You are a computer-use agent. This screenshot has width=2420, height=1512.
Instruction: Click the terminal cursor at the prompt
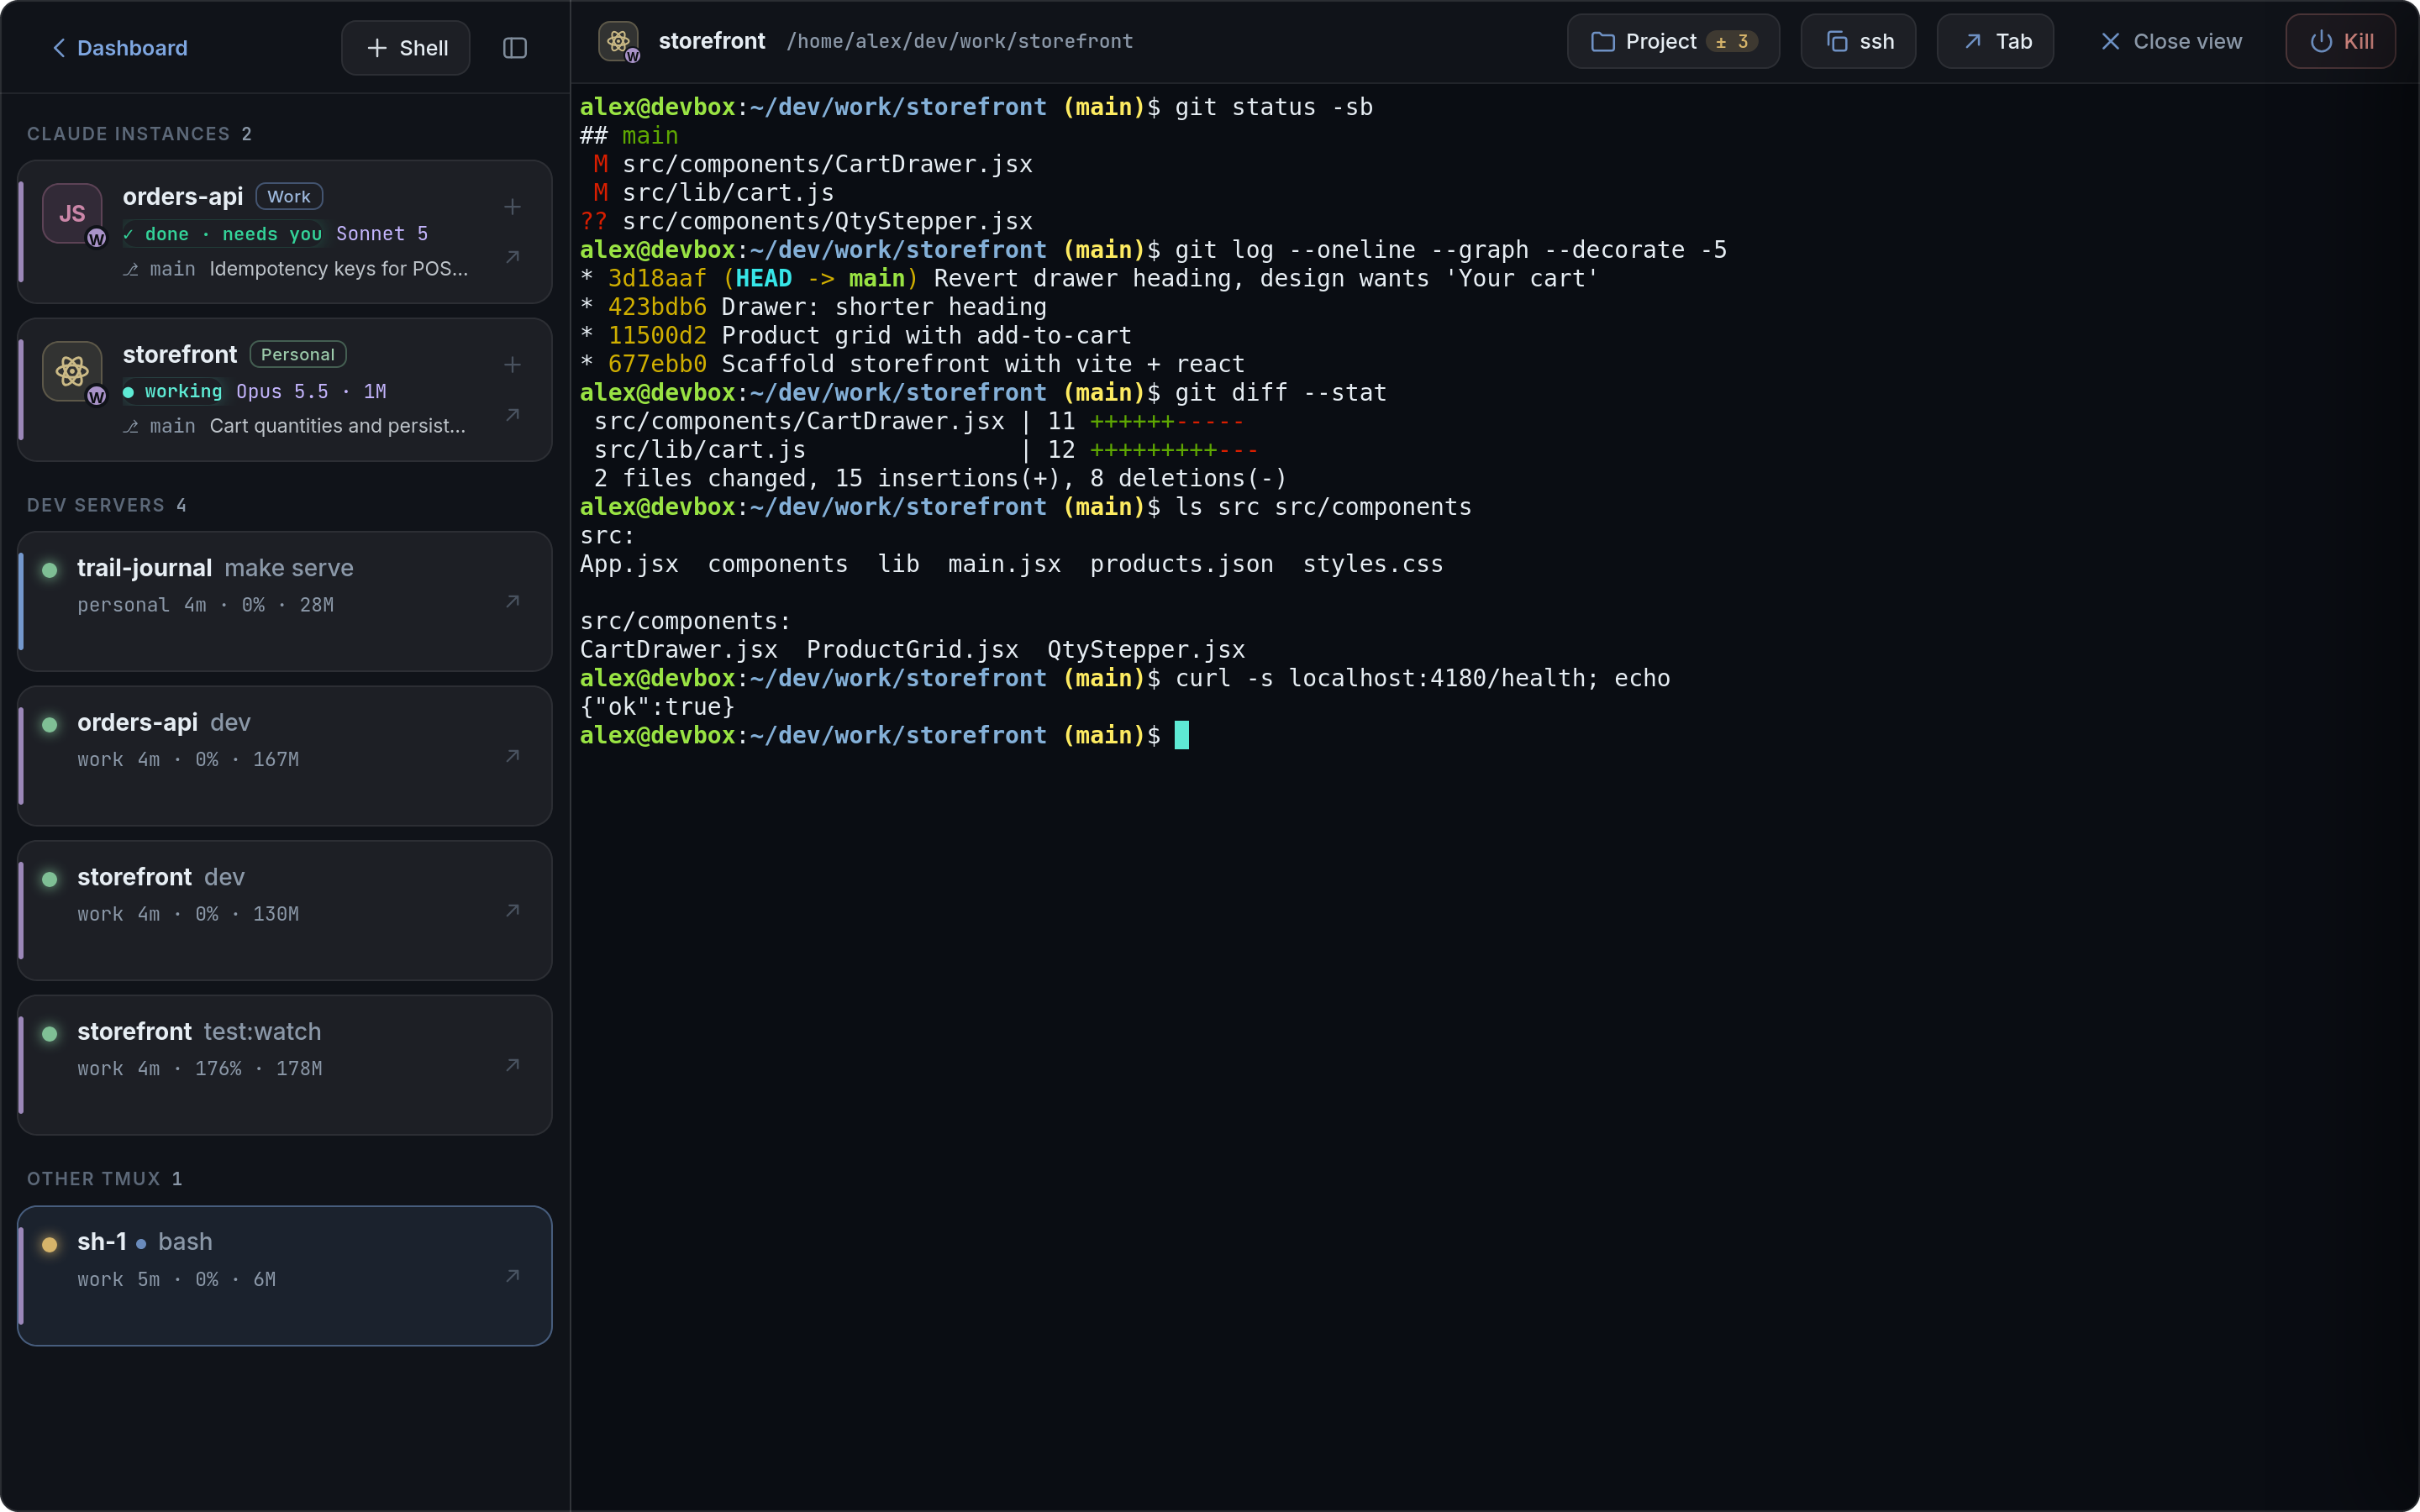[x=1181, y=735]
